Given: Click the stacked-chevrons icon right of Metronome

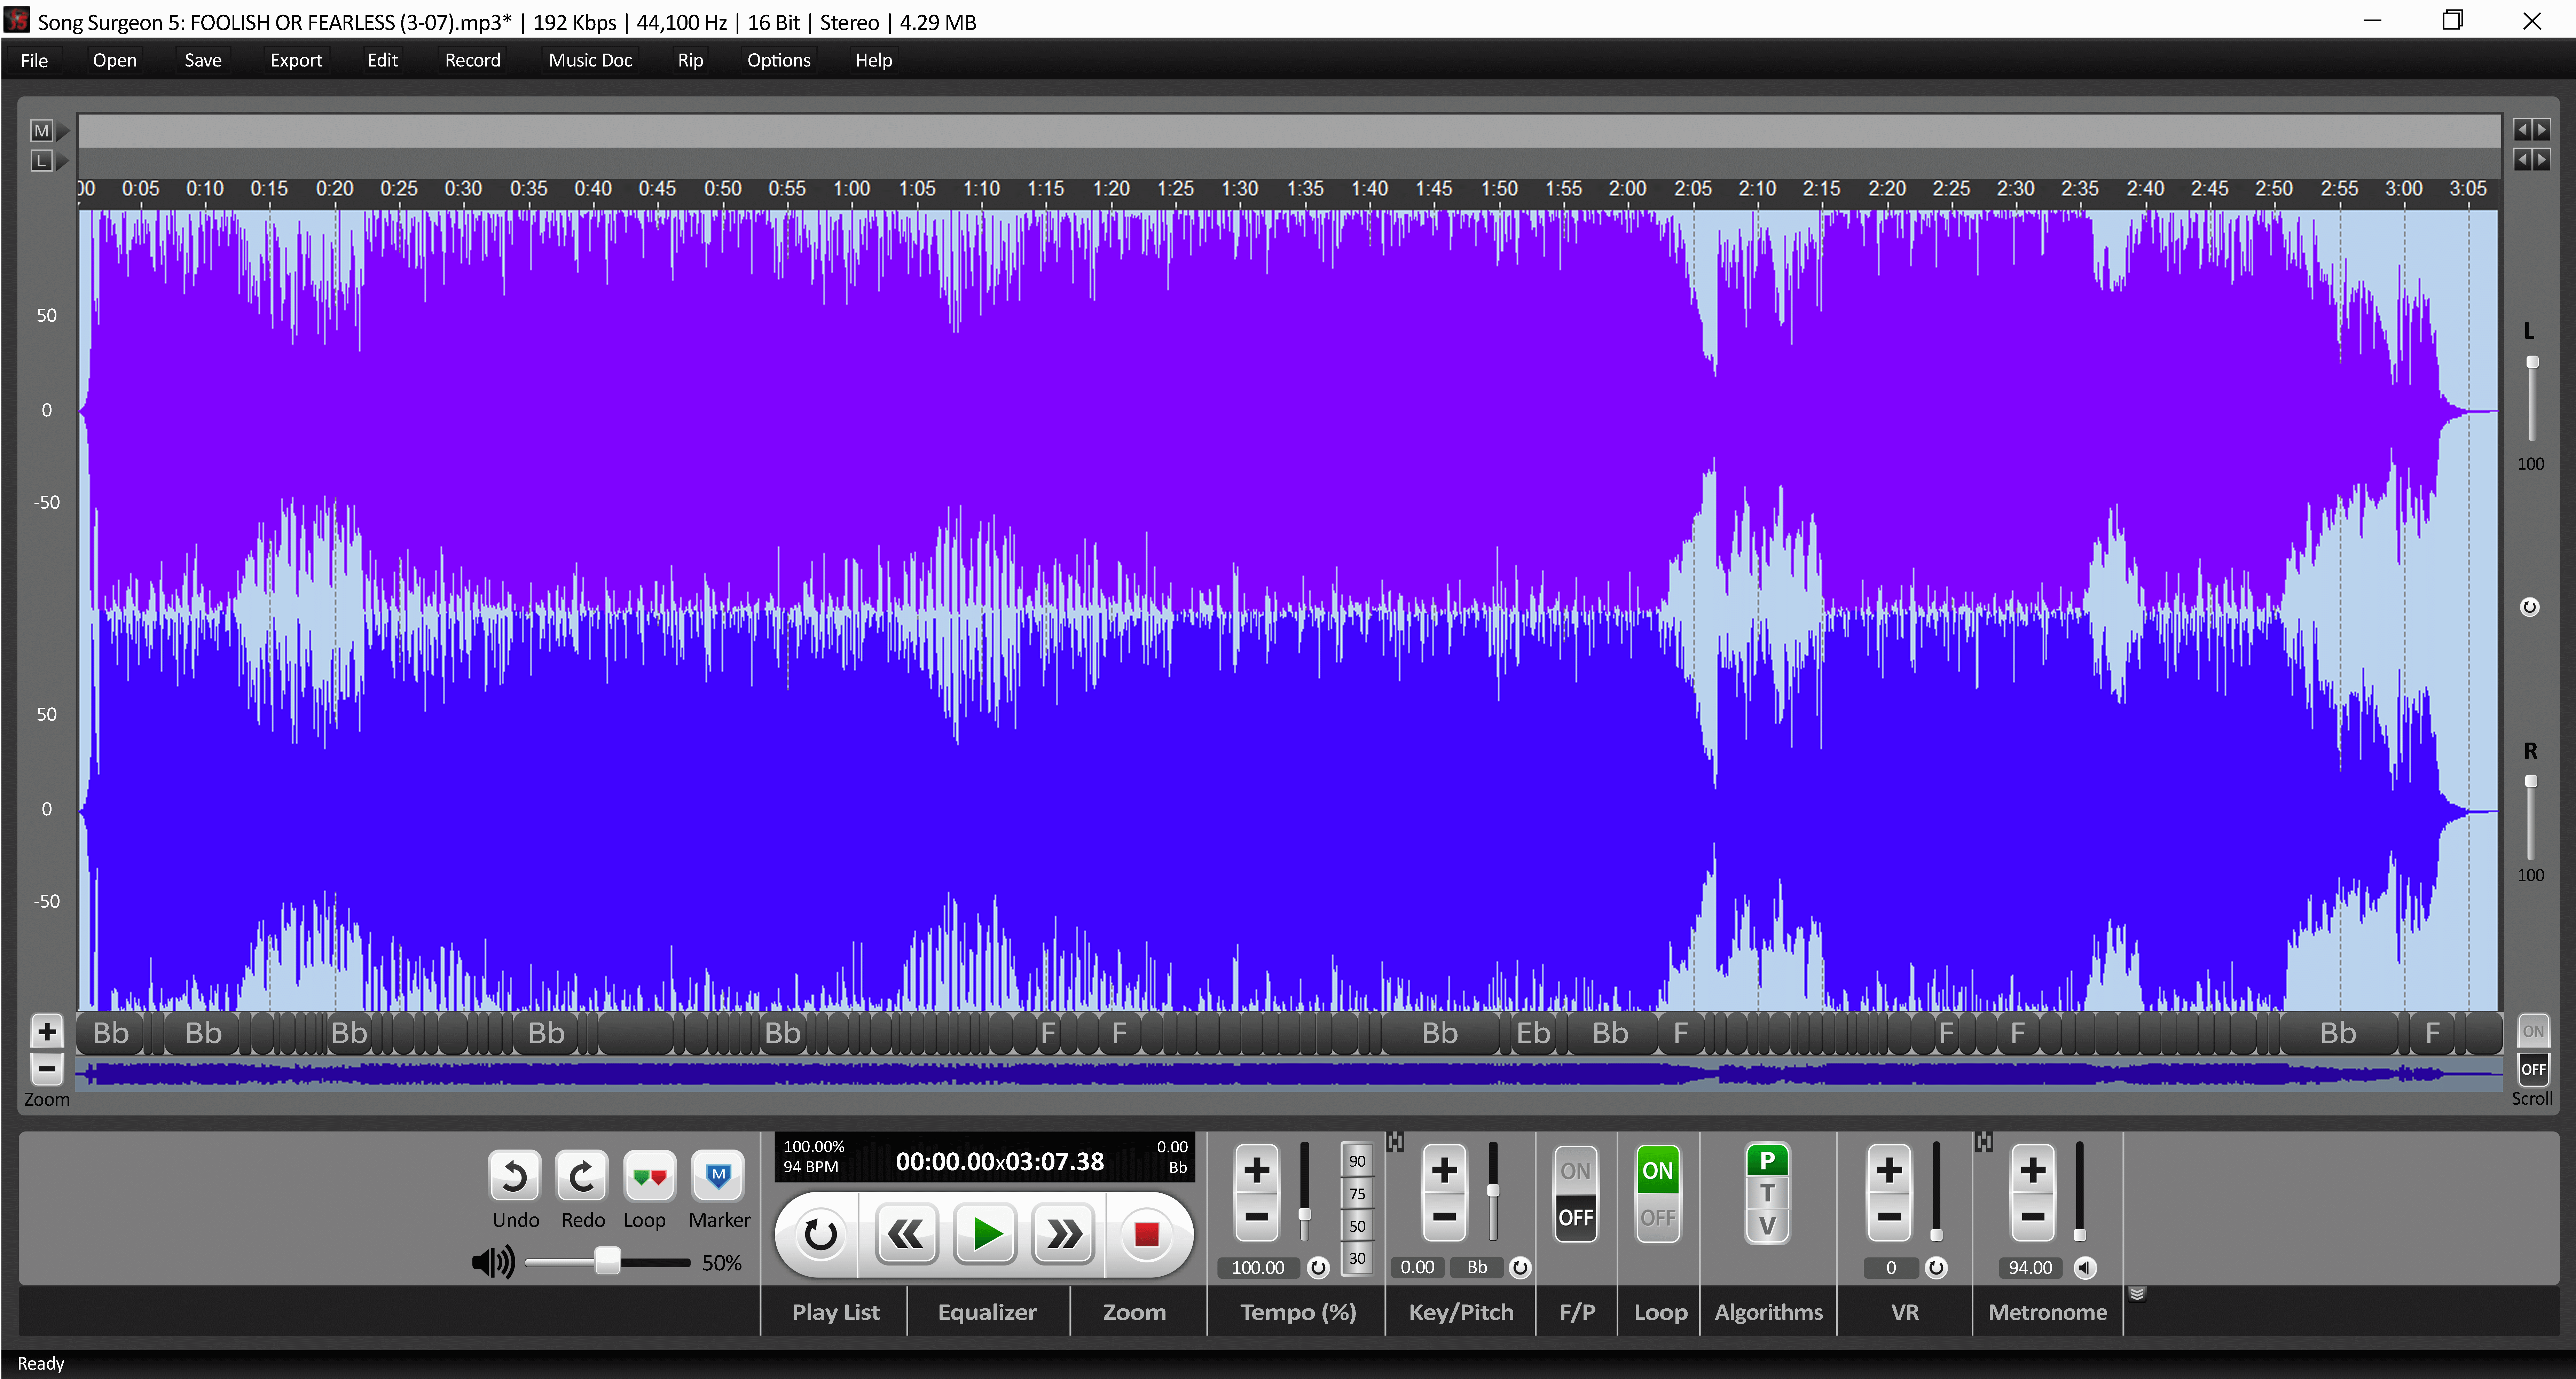Looking at the screenshot, I should pos(2137,1294).
